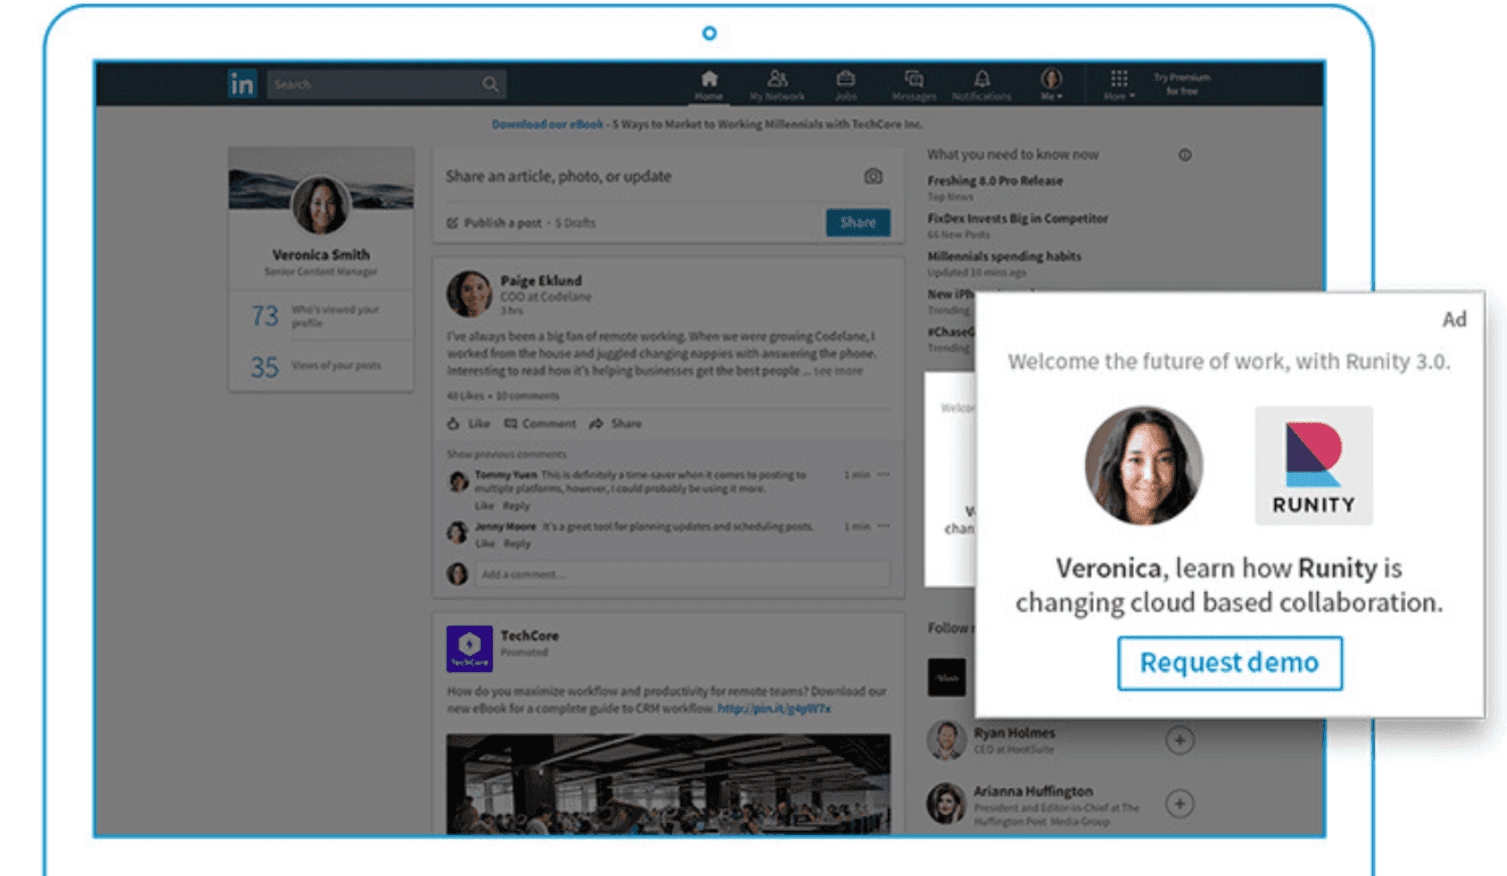The image size is (1507, 876).
Task: Open Millennials spending habits news item
Action: tap(1004, 256)
